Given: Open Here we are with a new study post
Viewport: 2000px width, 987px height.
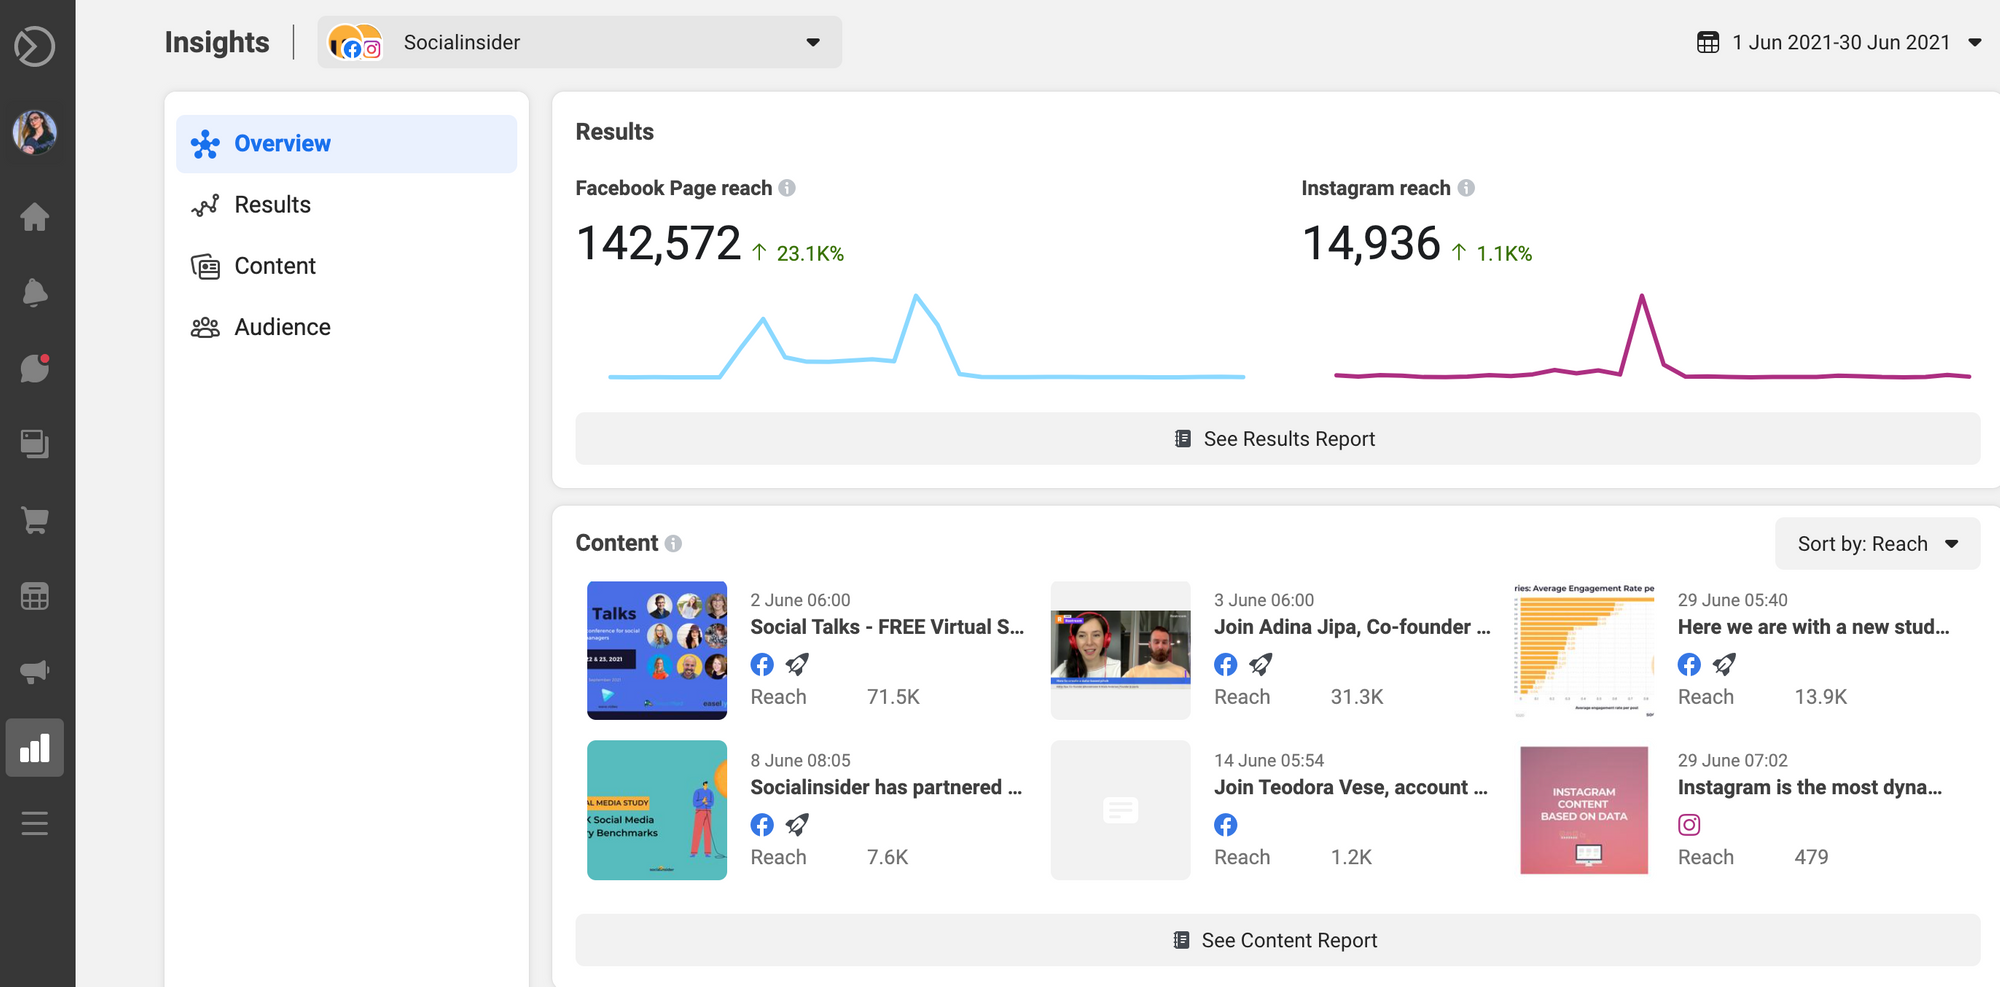Looking at the screenshot, I should (x=1814, y=627).
